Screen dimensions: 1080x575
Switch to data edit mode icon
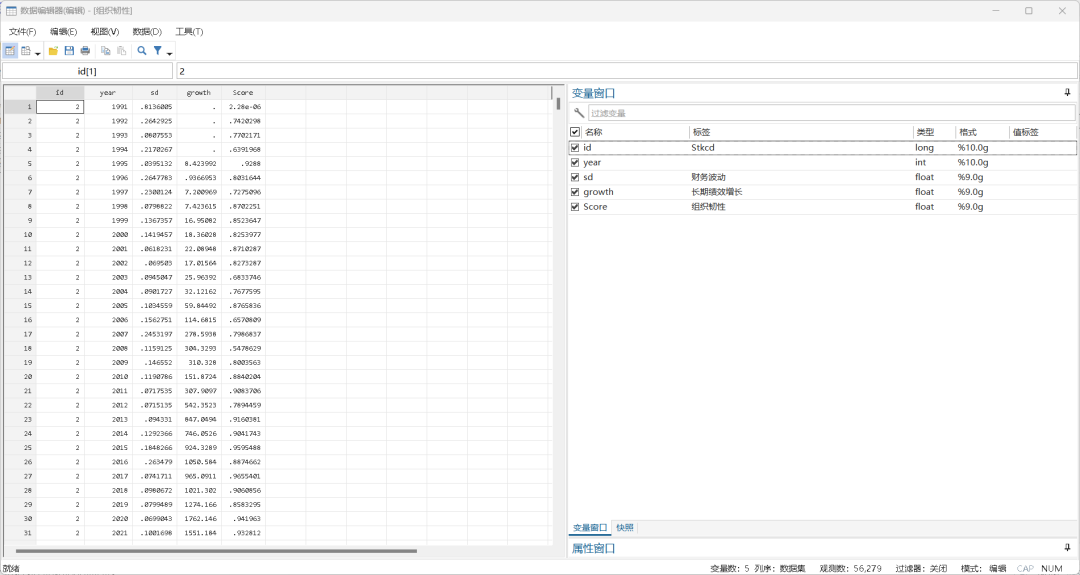tap(10, 51)
